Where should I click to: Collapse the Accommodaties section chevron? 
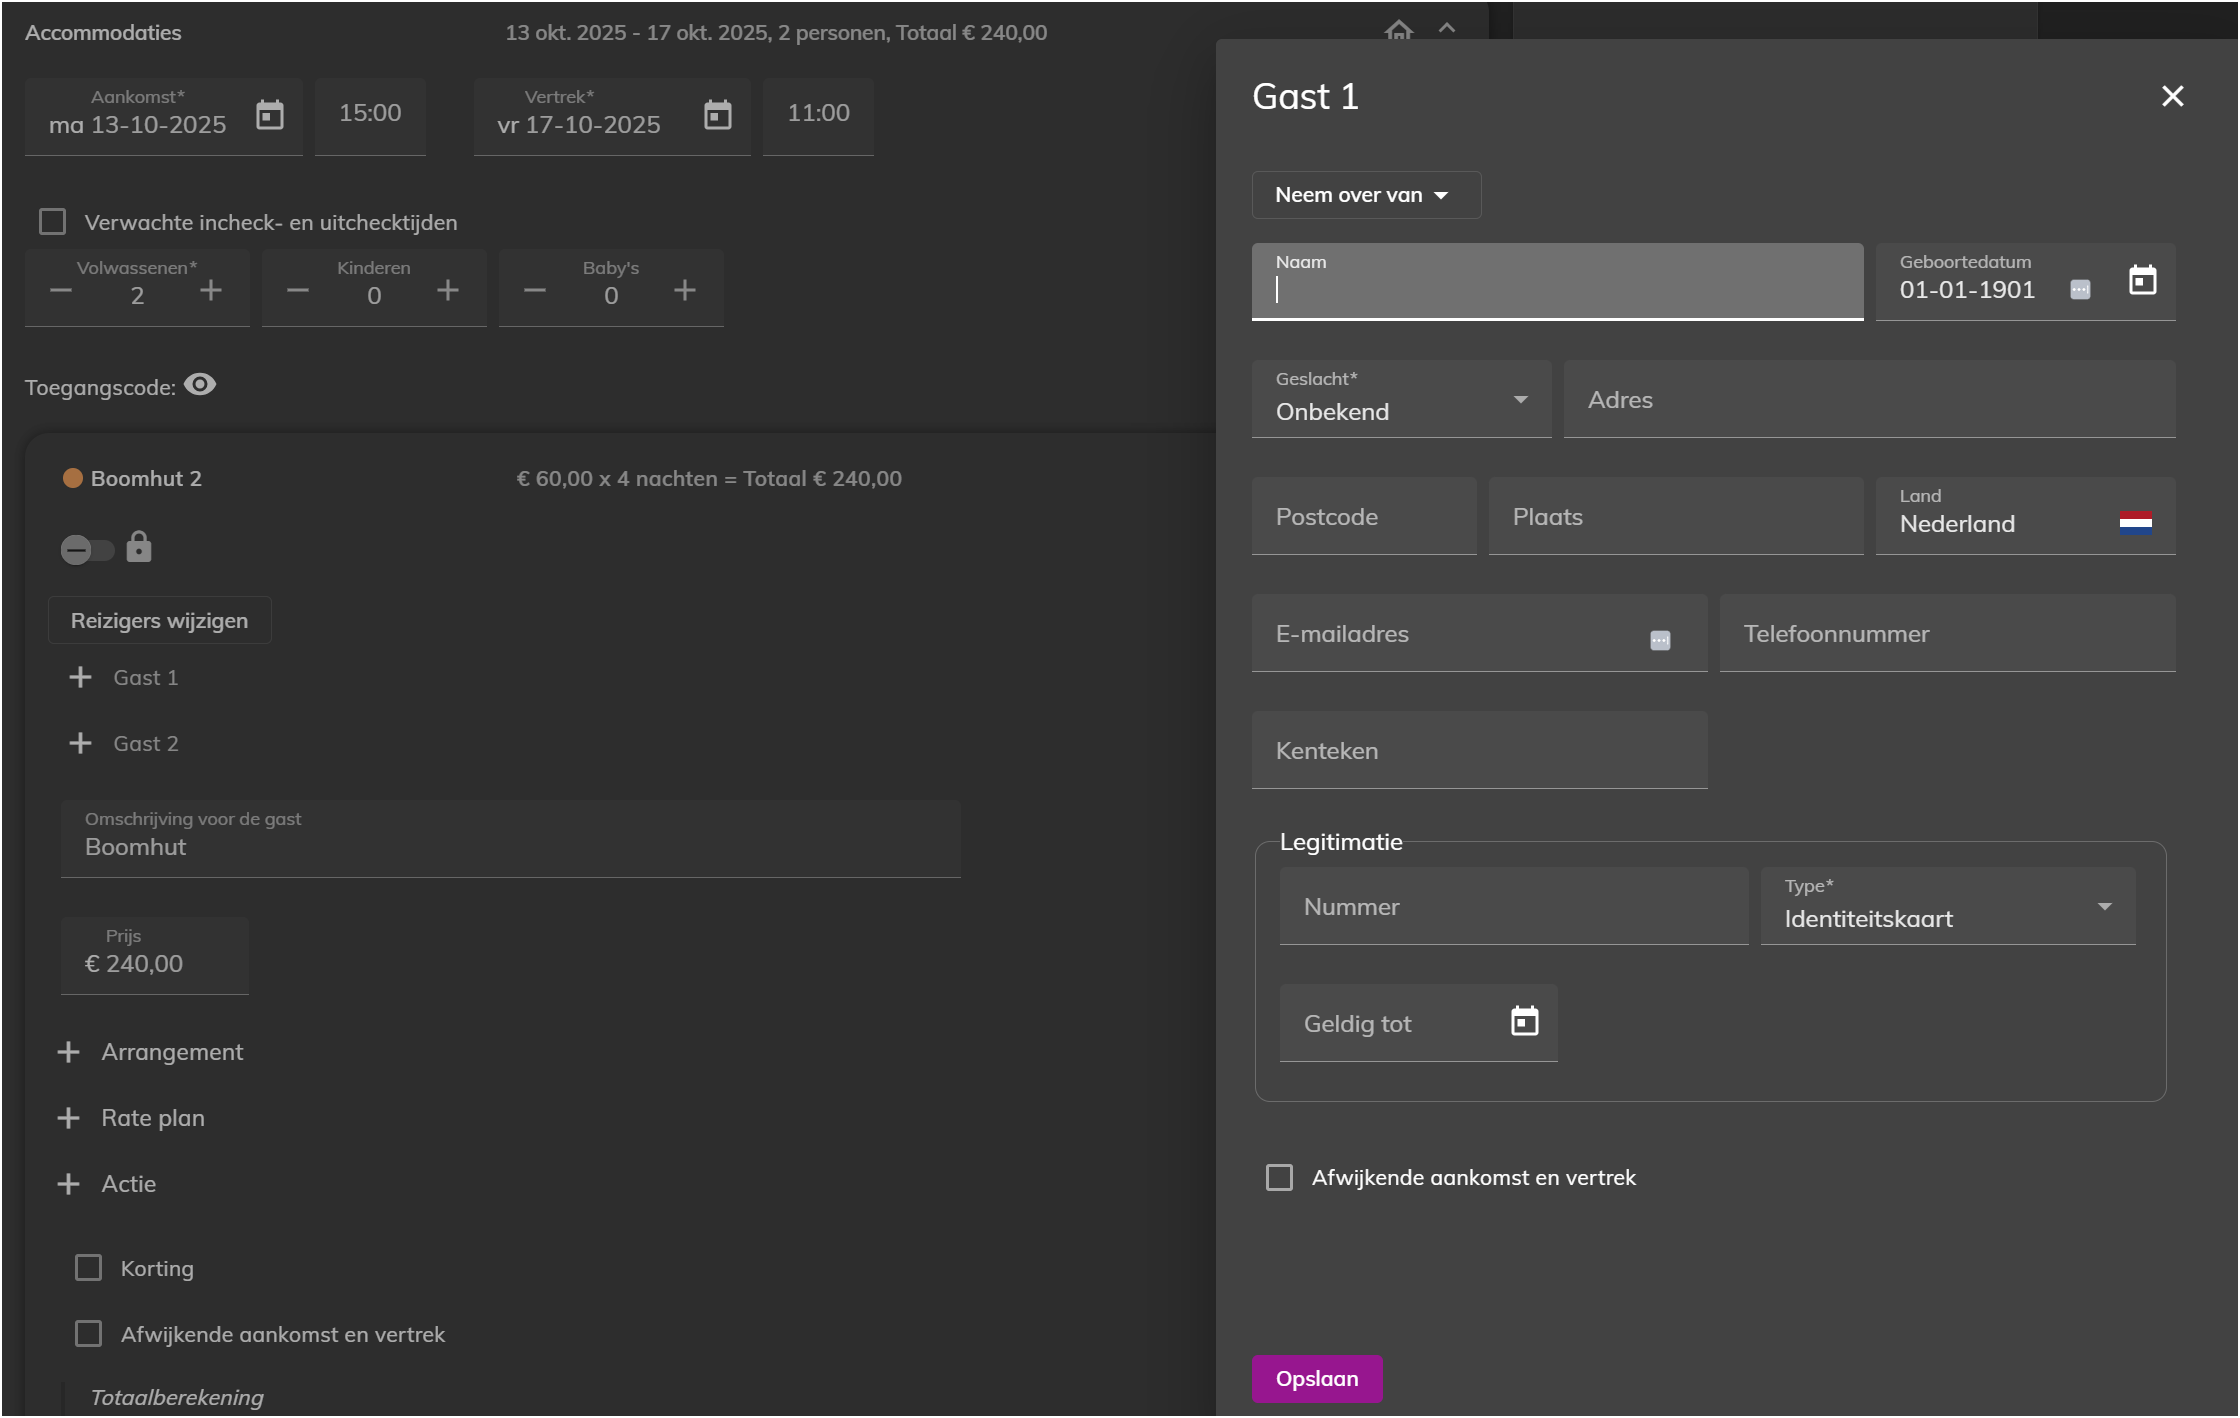[1447, 28]
